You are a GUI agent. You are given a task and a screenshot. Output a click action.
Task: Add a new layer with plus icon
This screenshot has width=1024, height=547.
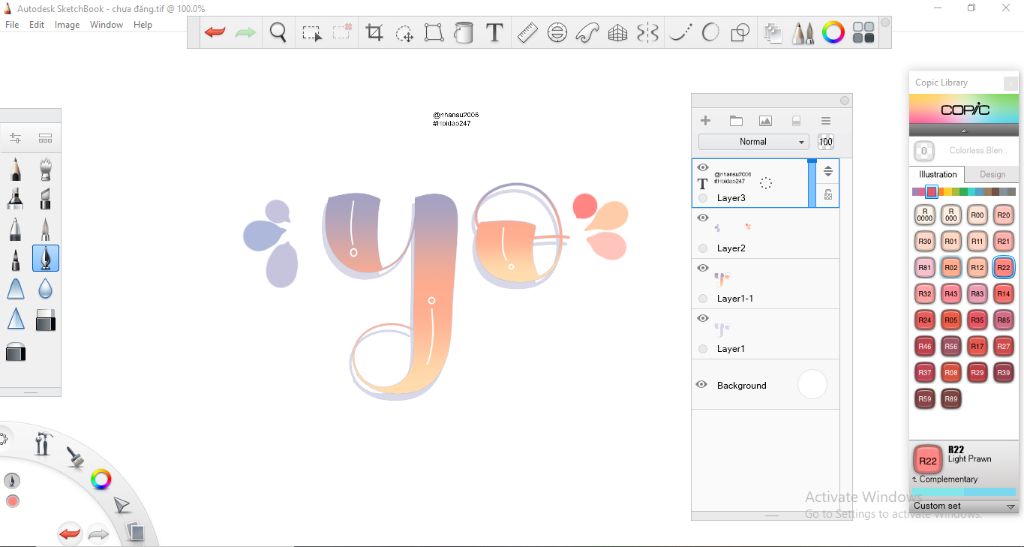coord(705,121)
